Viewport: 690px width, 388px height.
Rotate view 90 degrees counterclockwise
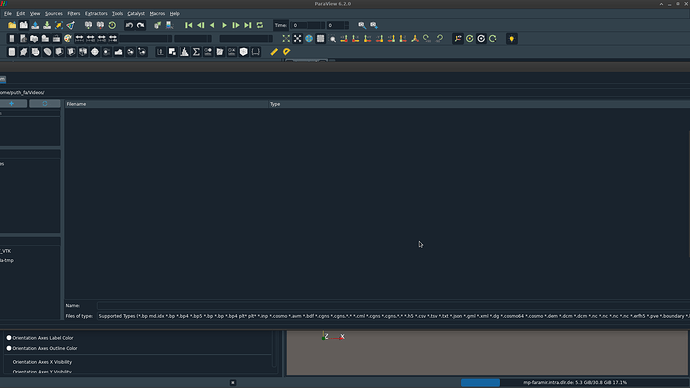[x=439, y=39]
